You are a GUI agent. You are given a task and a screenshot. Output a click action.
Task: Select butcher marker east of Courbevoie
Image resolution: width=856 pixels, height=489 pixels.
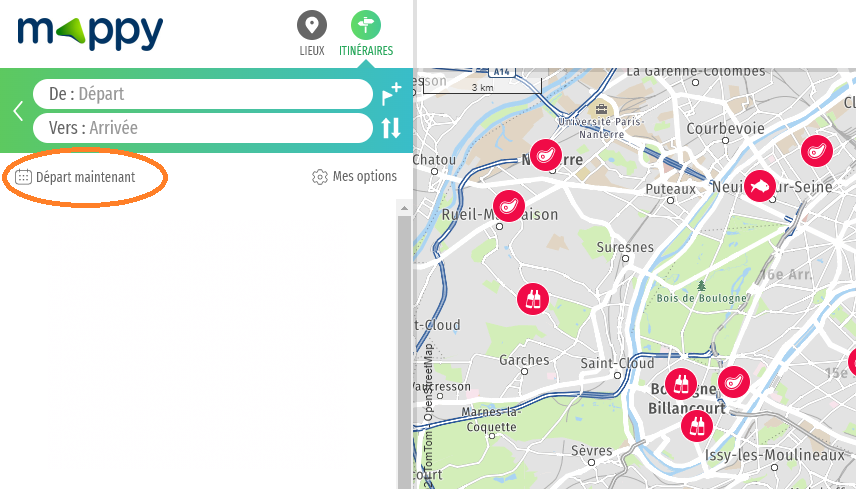point(817,151)
